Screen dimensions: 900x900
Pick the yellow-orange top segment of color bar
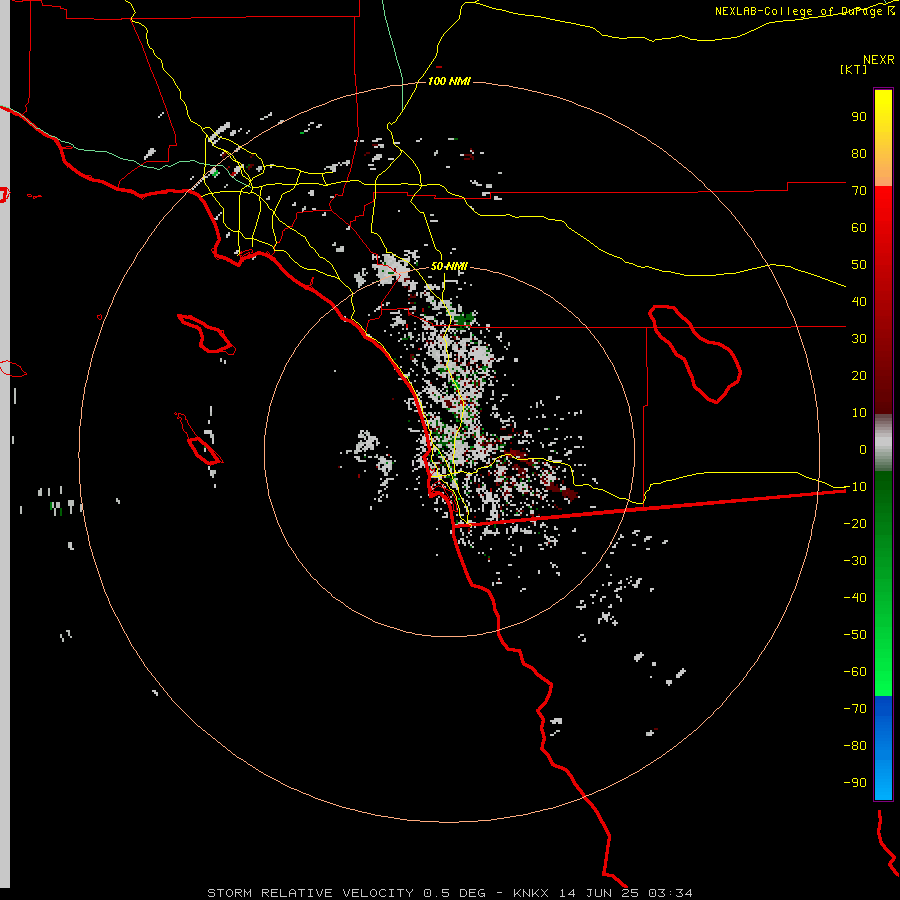coord(883,138)
